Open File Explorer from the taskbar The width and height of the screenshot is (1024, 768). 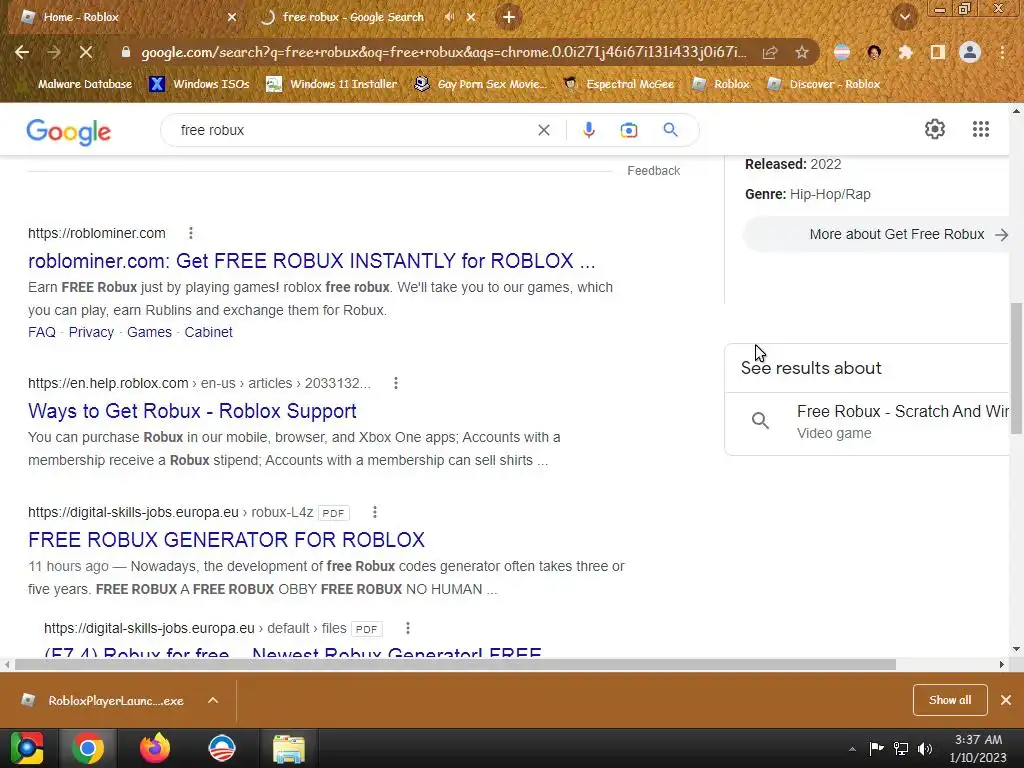pos(288,748)
